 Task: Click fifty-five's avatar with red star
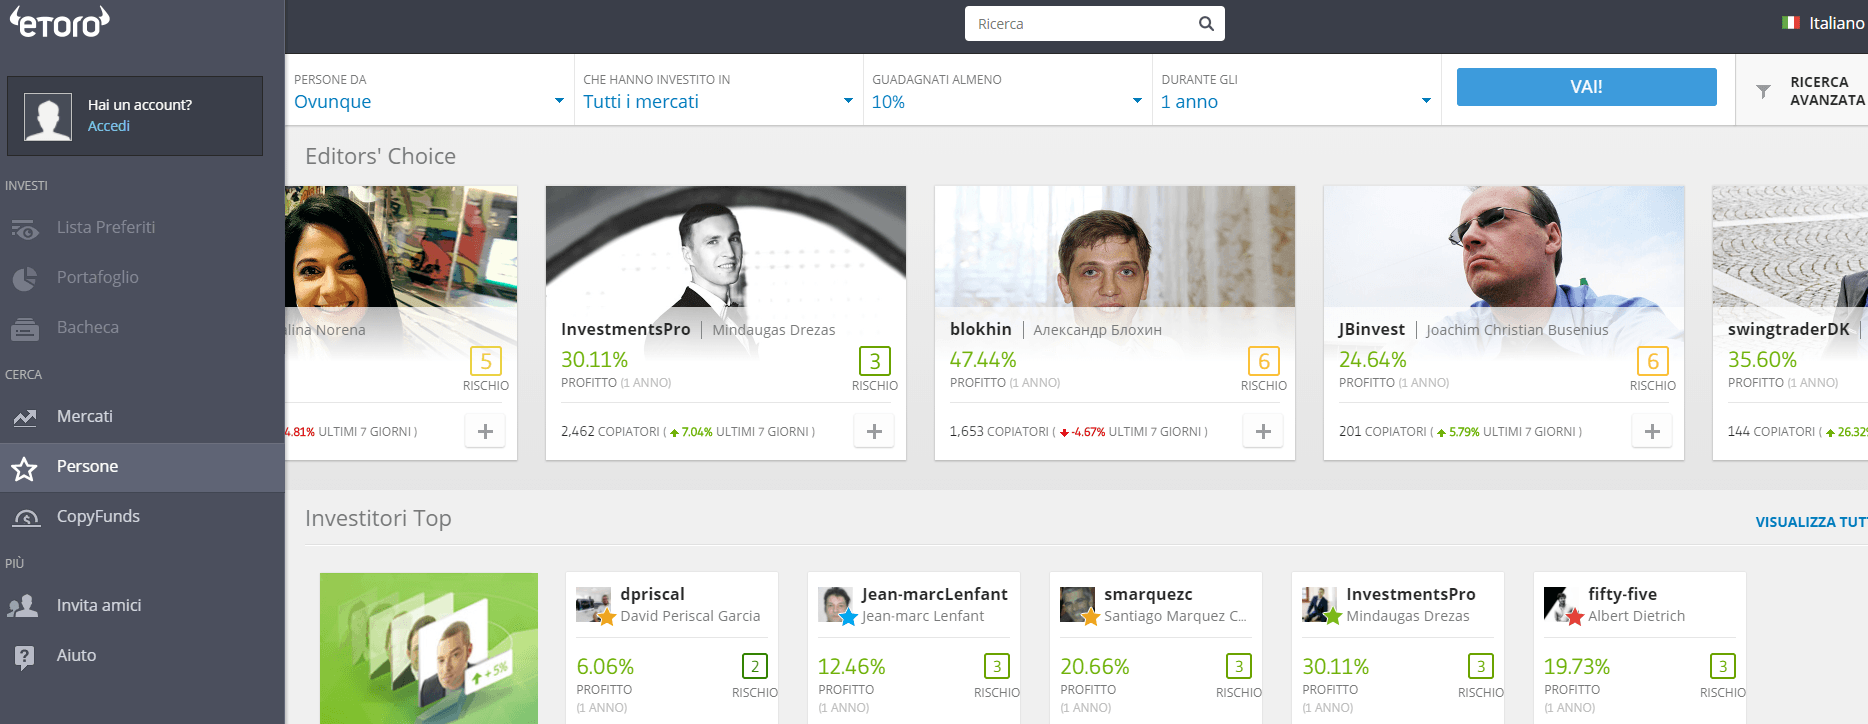click(x=1562, y=605)
